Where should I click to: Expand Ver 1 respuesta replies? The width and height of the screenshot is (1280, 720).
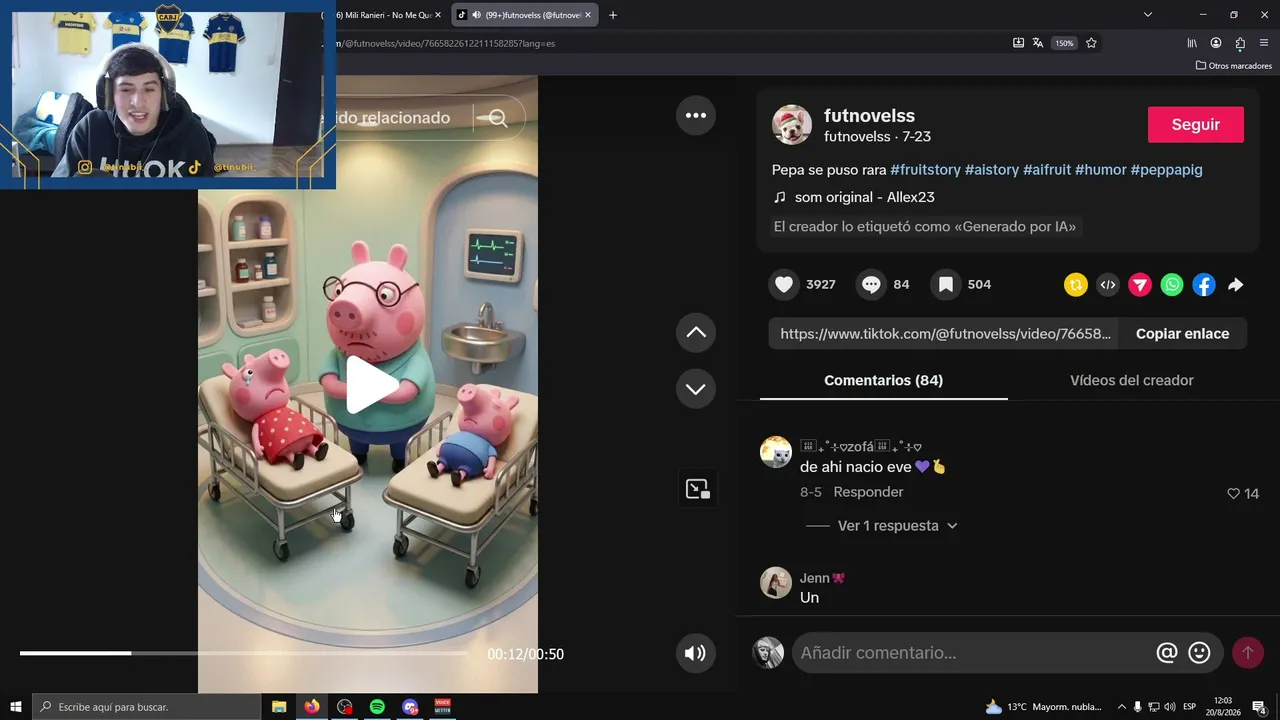pyautogui.click(x=897, y=526)
